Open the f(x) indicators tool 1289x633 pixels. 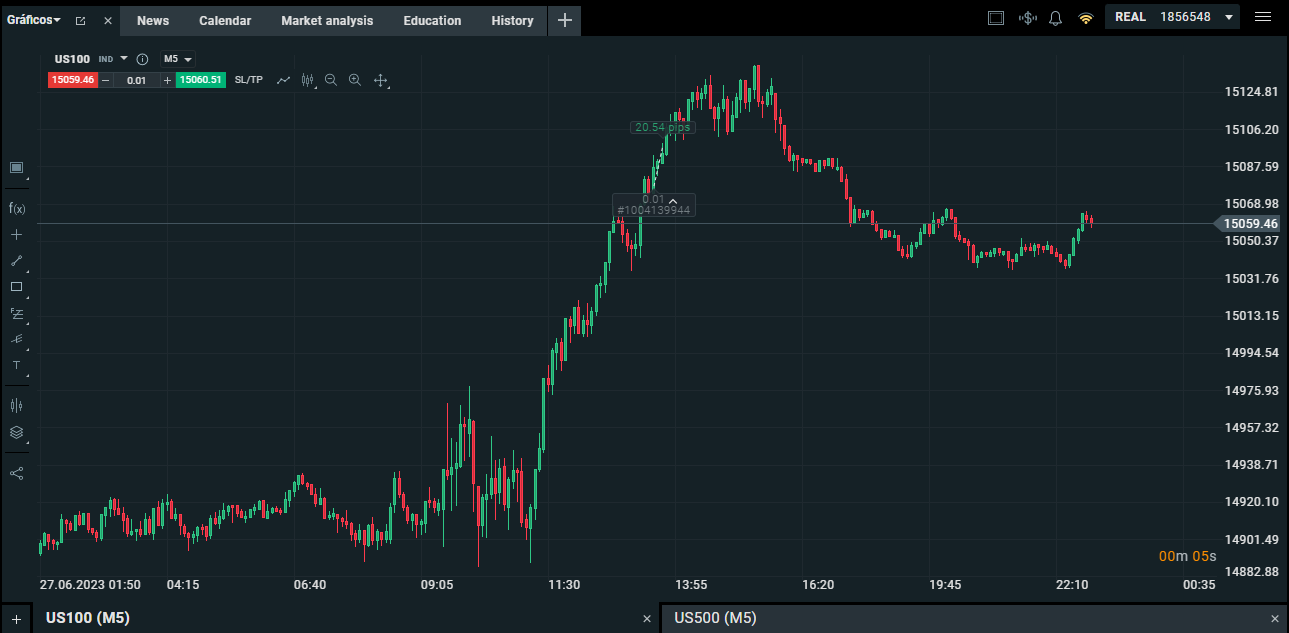pos(16,208)
